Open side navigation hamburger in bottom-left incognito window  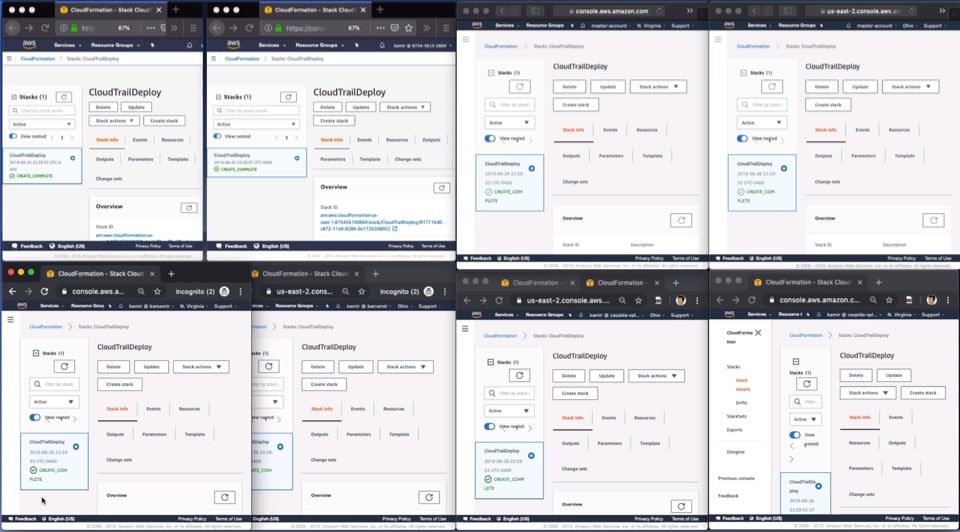pos(10,320)
